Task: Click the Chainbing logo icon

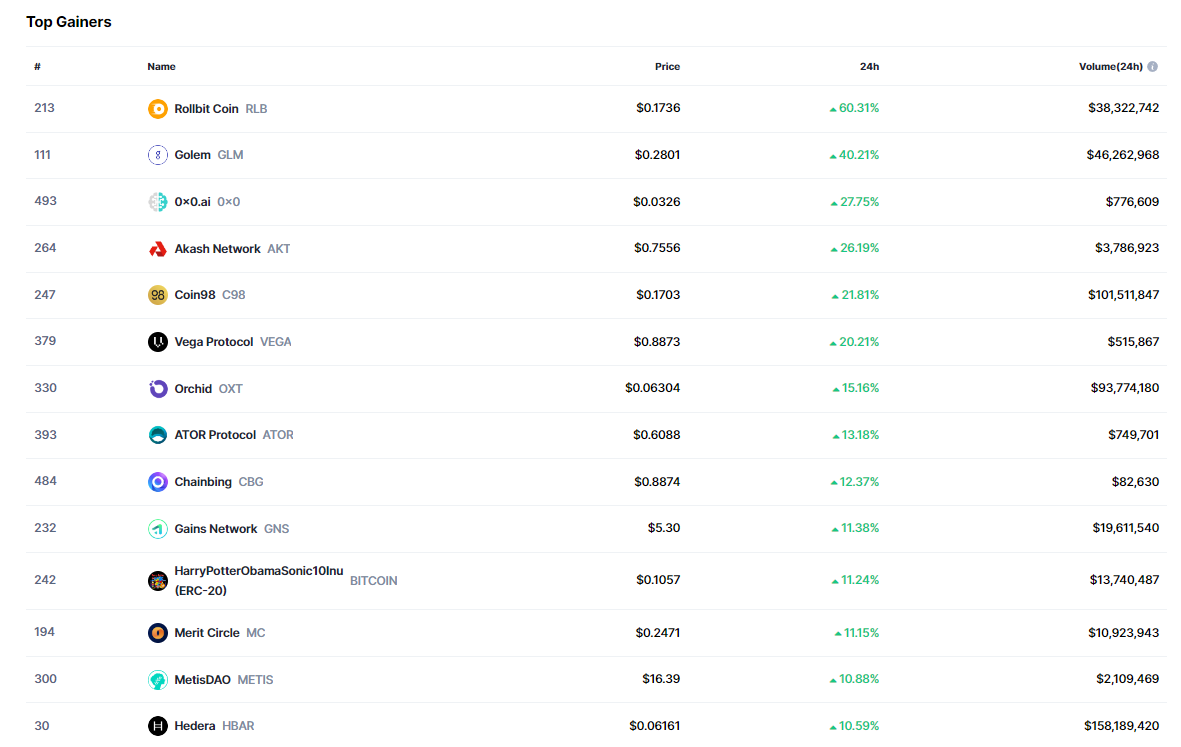Action: [158, 482]
